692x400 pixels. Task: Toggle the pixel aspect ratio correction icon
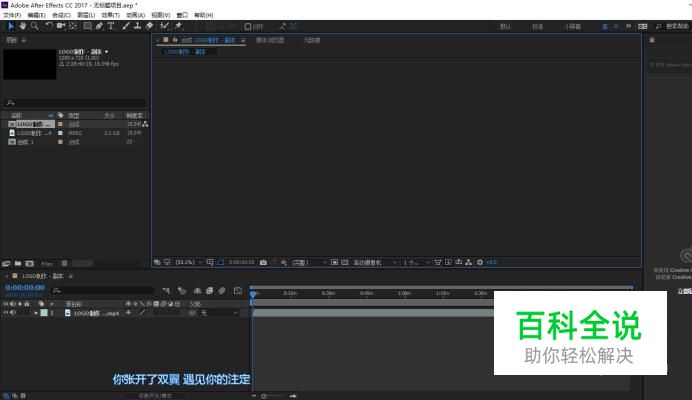pos(437,262)
